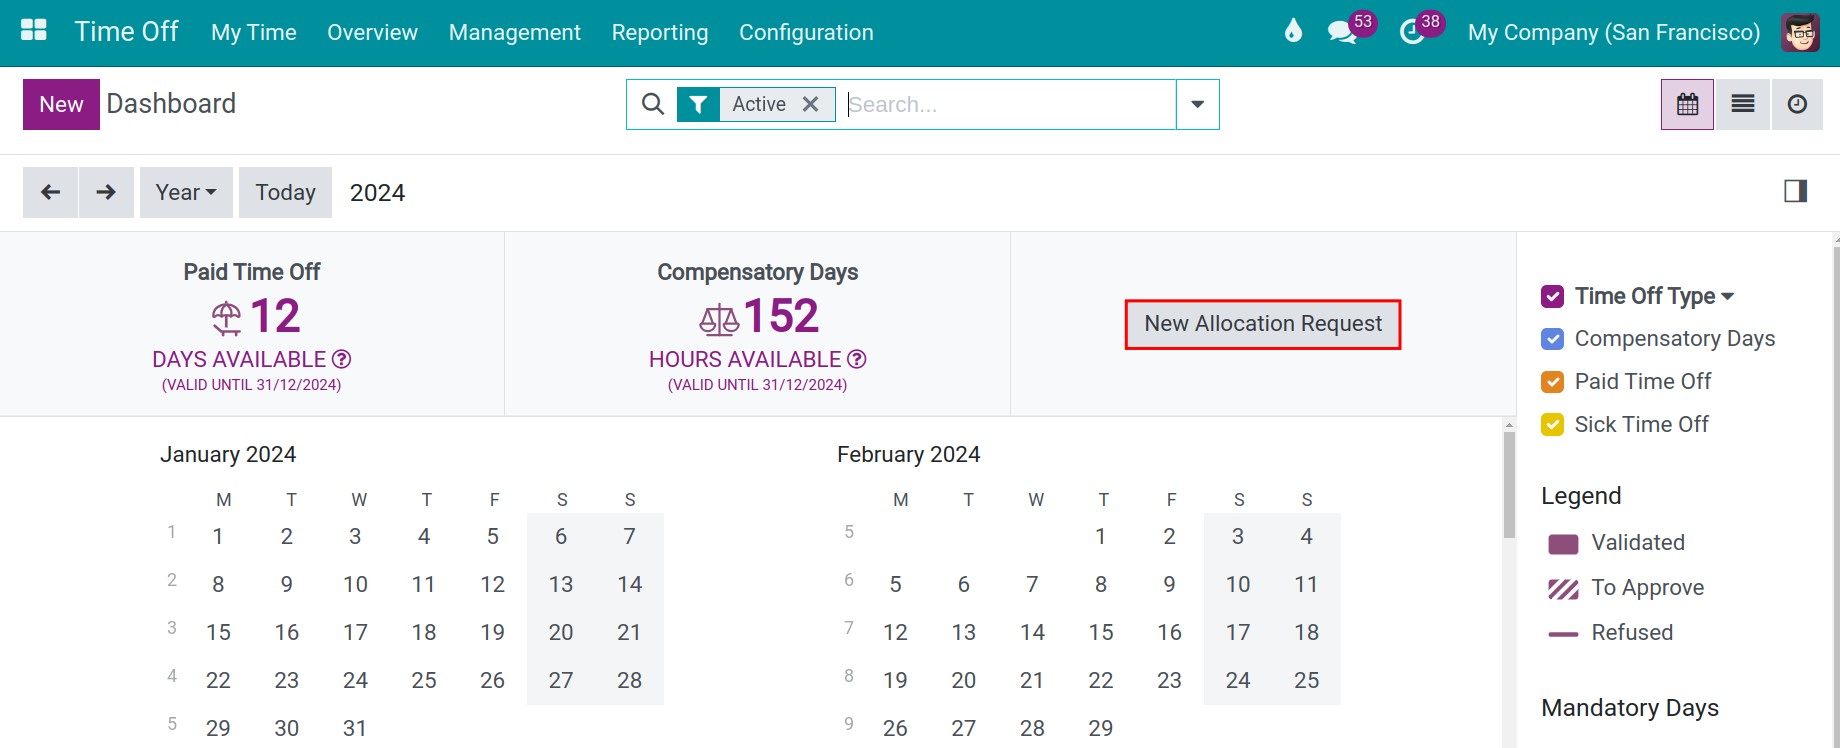The image size is (1840, 748).
Task: Select February 3 Saturday cell
Action: click(1238, 537)
